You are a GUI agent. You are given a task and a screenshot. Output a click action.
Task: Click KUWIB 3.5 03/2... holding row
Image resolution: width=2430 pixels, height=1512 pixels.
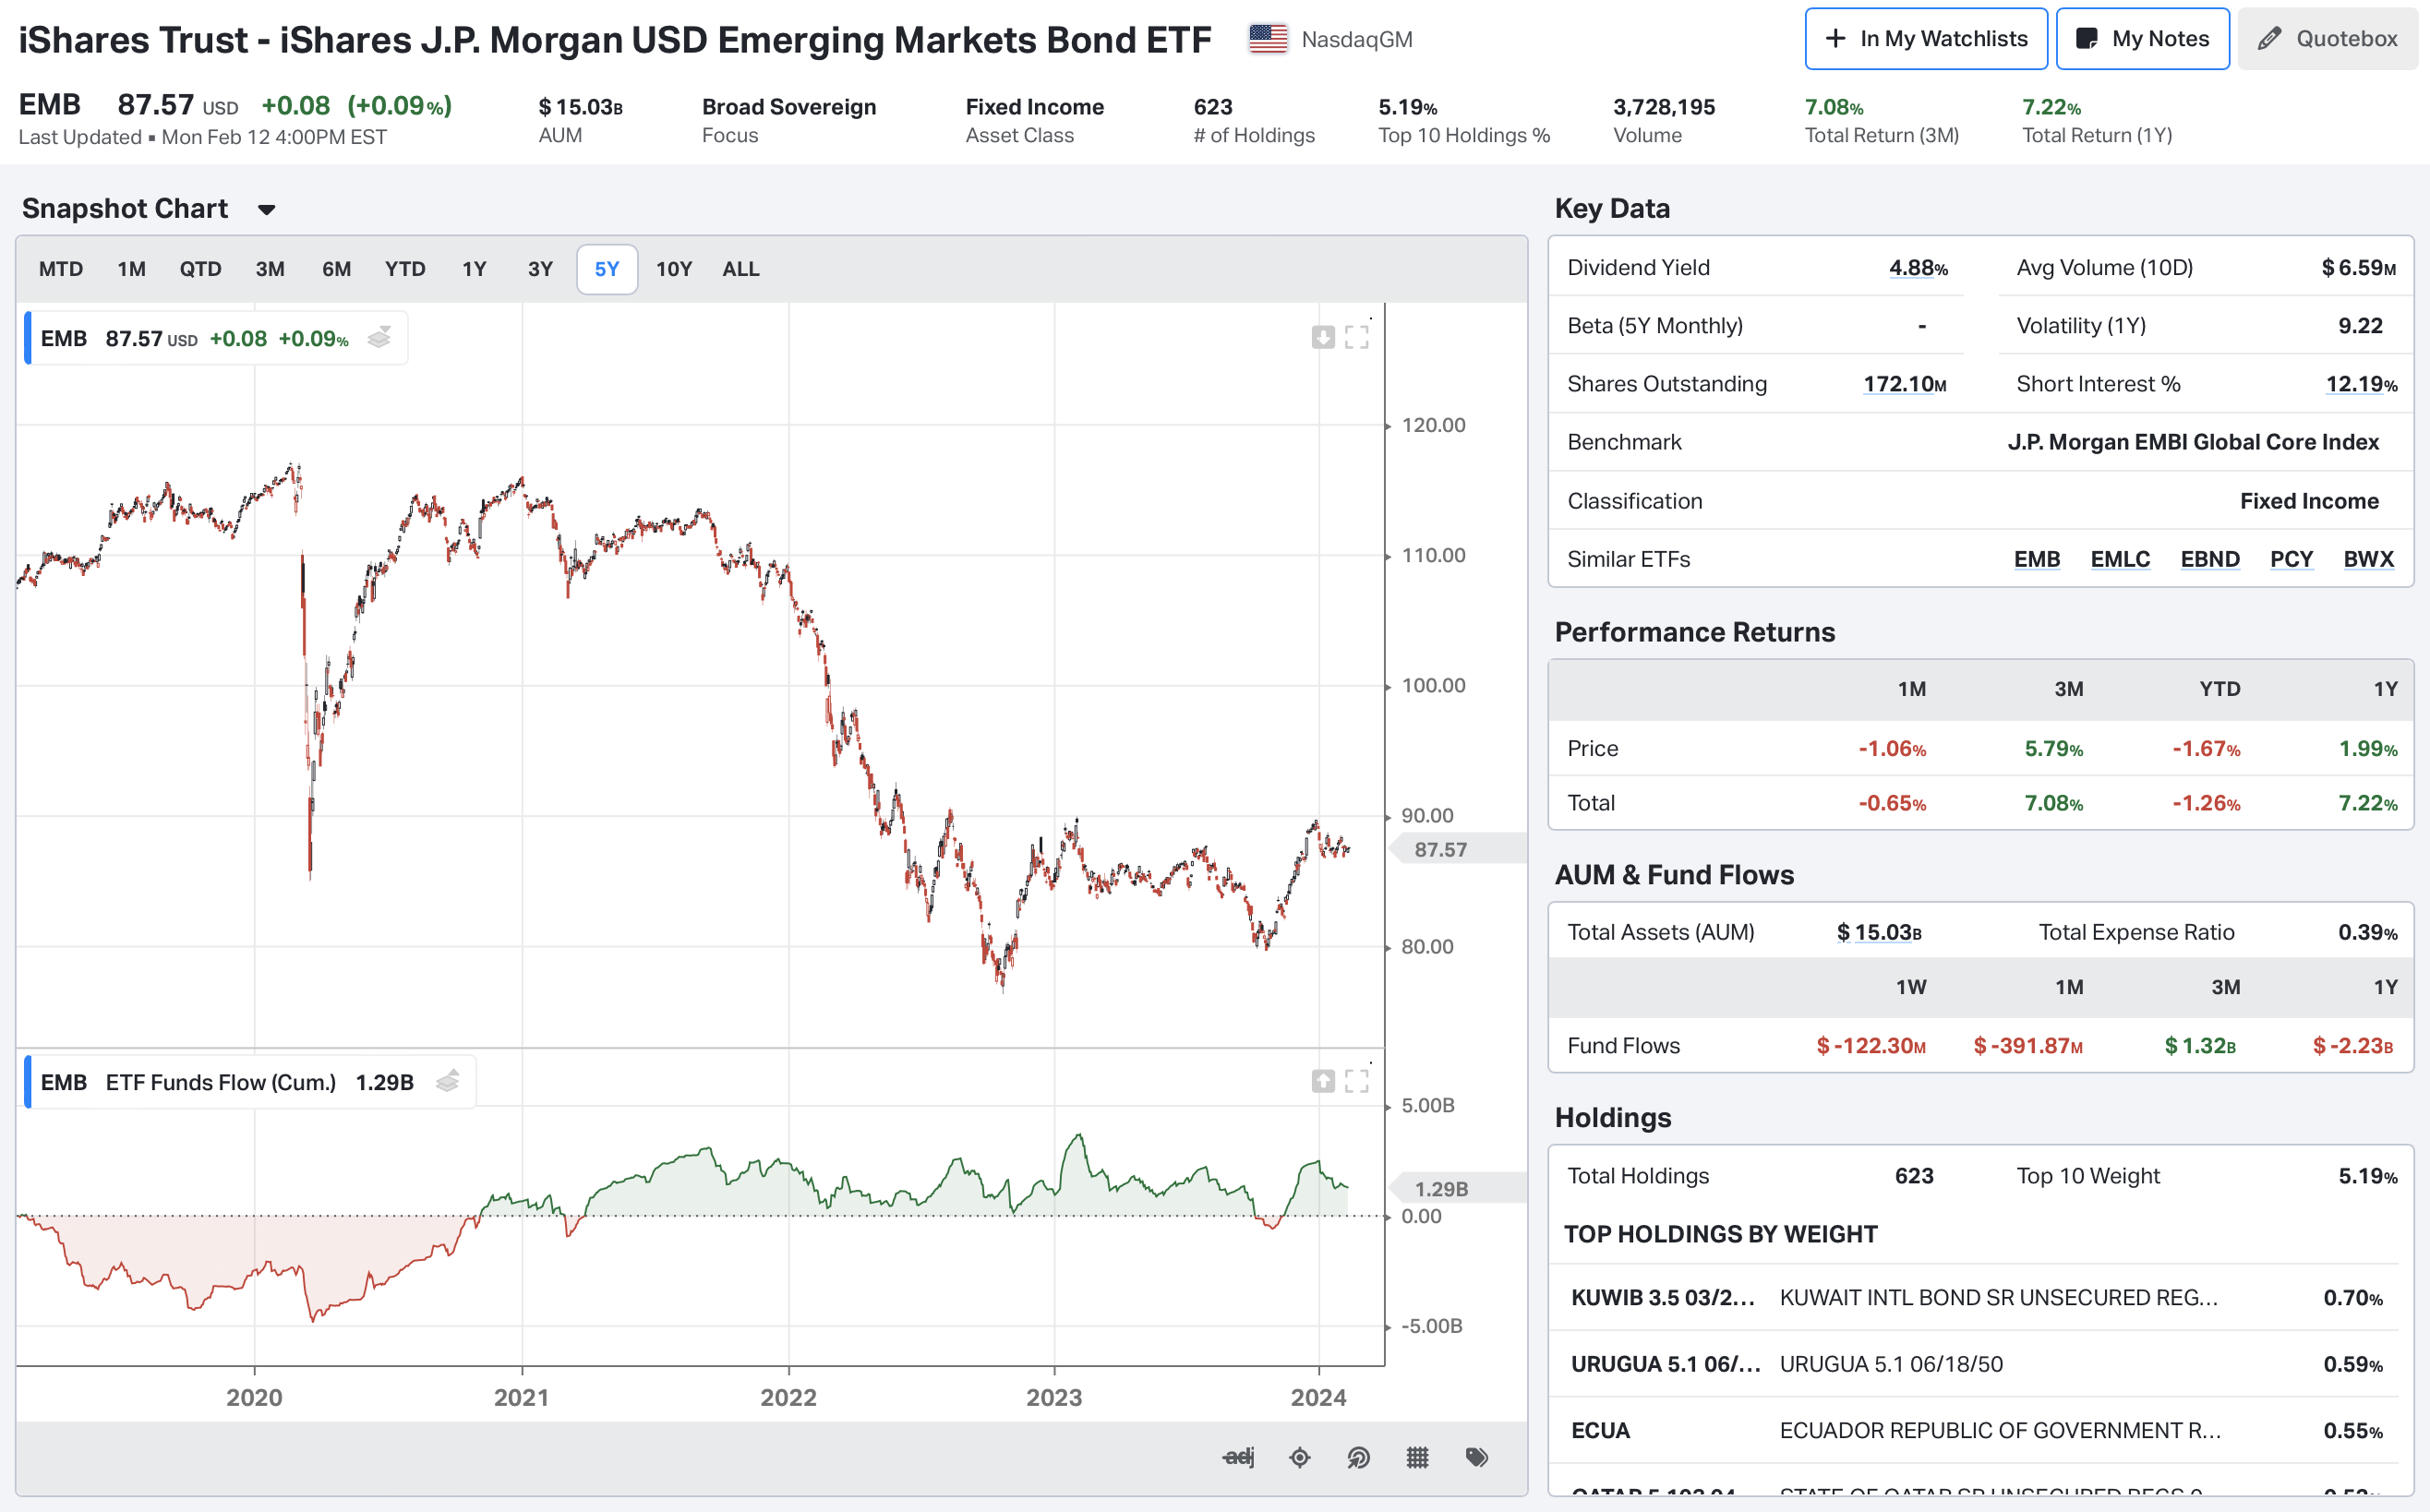(1974, 1297)
